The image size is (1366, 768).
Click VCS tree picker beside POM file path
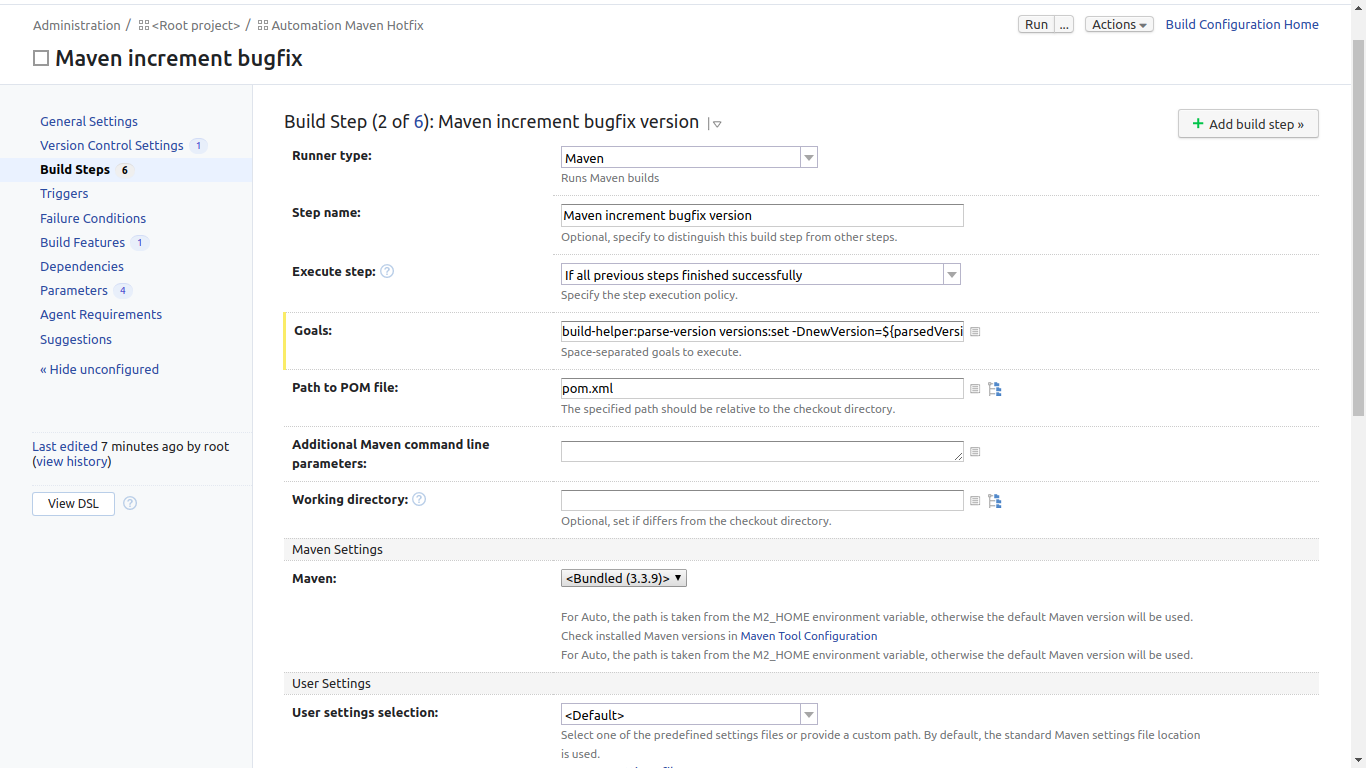[995, 388]
